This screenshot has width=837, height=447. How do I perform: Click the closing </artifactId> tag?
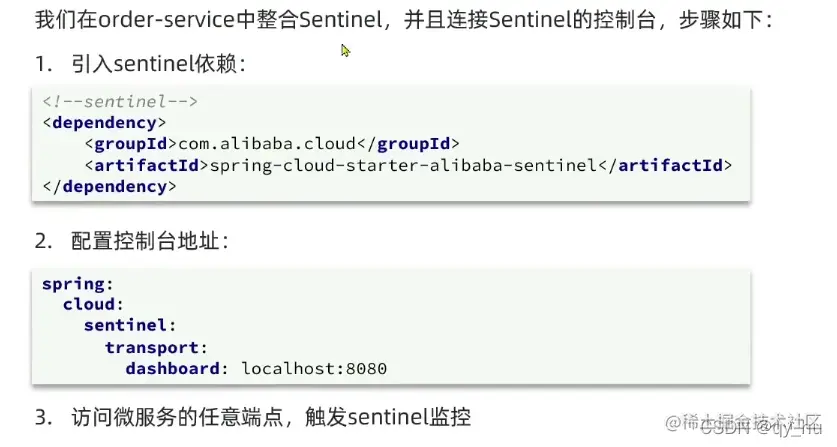665,166
